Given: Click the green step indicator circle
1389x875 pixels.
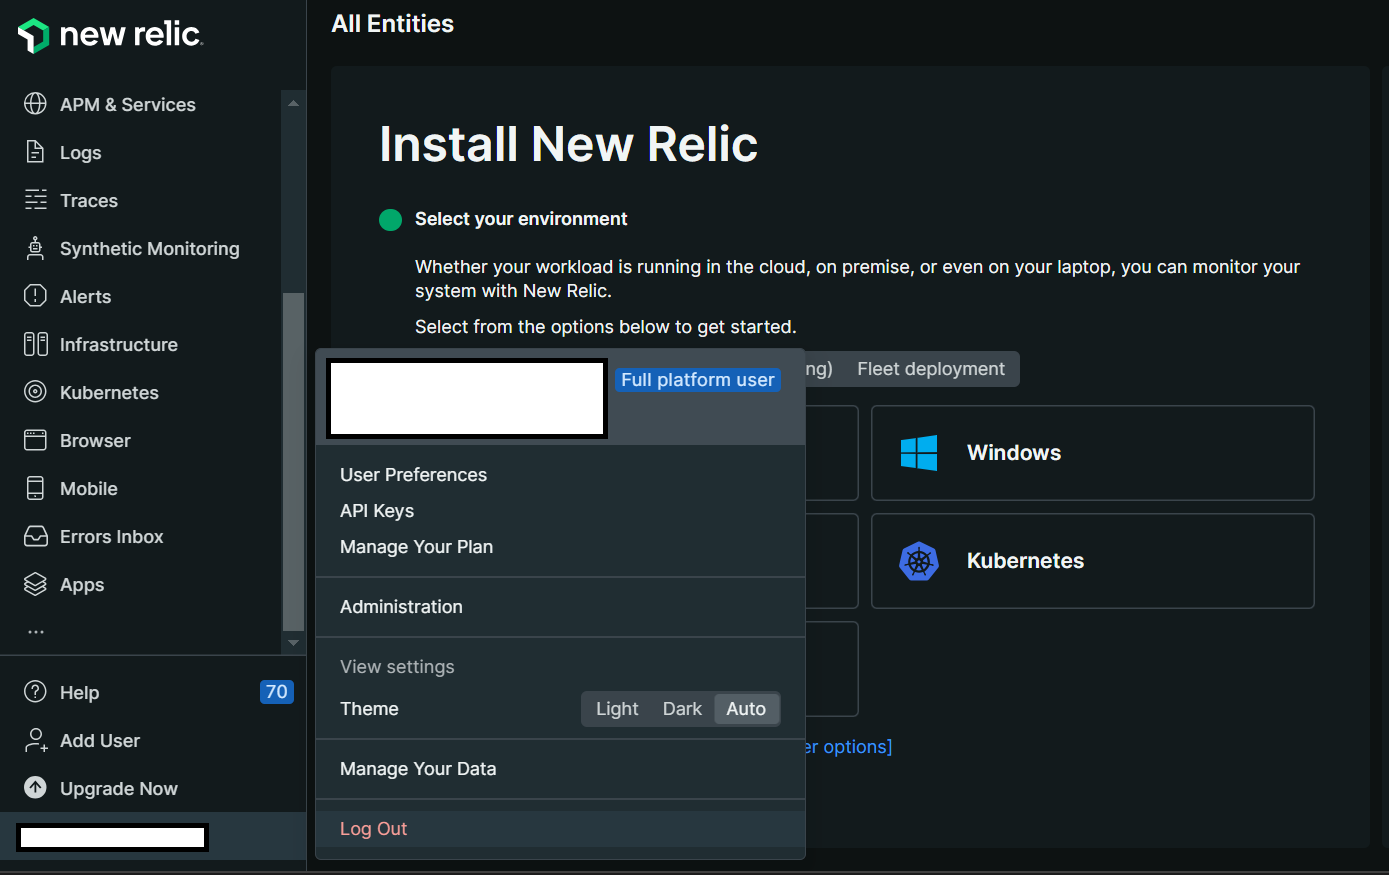Looking at the screenshot, I should [x=391, y=220].
